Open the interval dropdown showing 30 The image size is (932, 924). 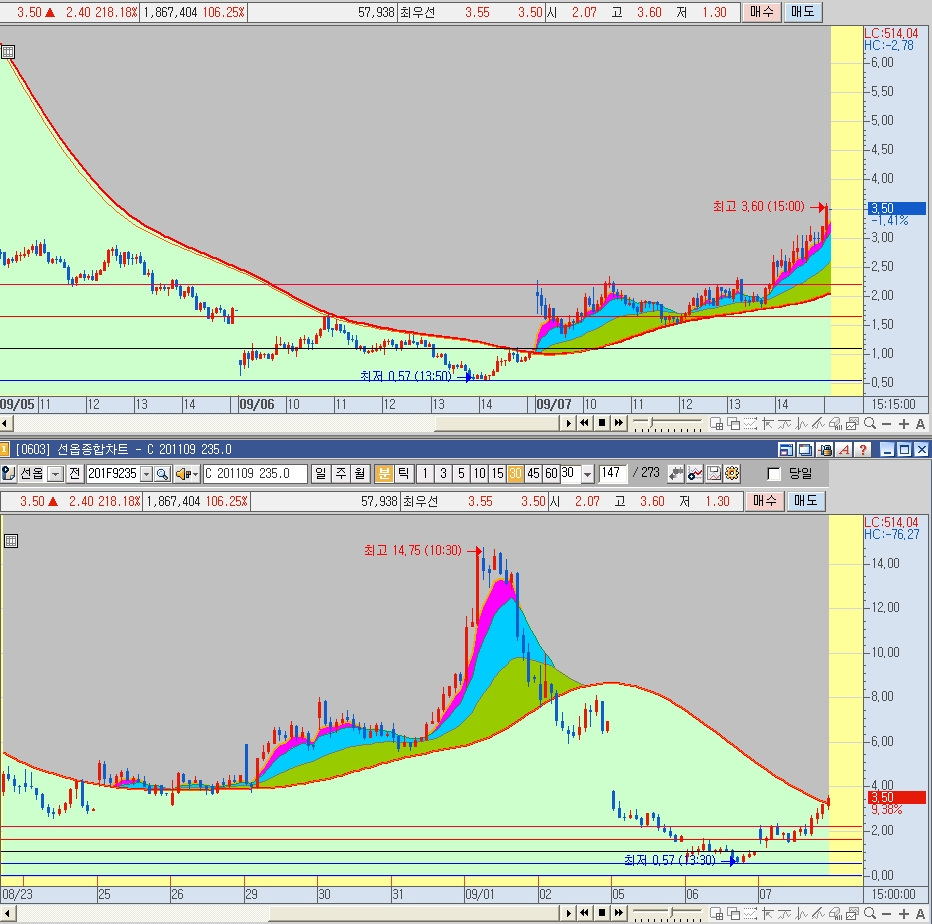tap(587, 474)
